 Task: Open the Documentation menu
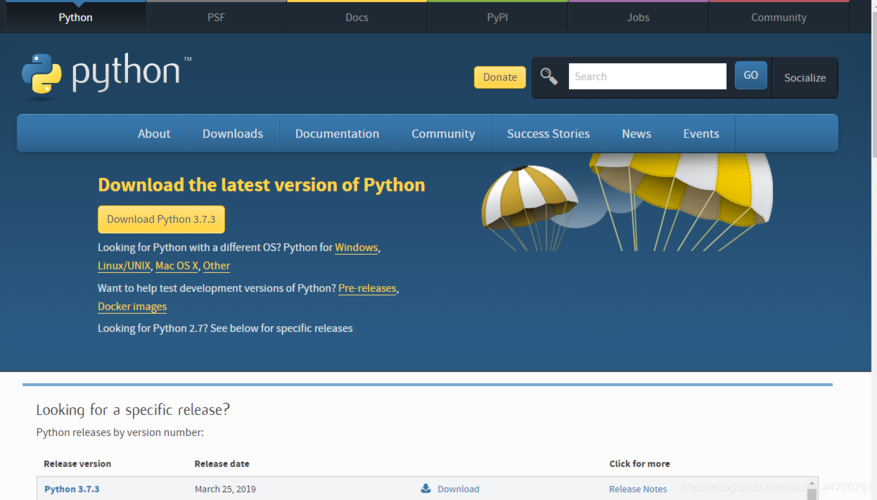pos(337,134)
